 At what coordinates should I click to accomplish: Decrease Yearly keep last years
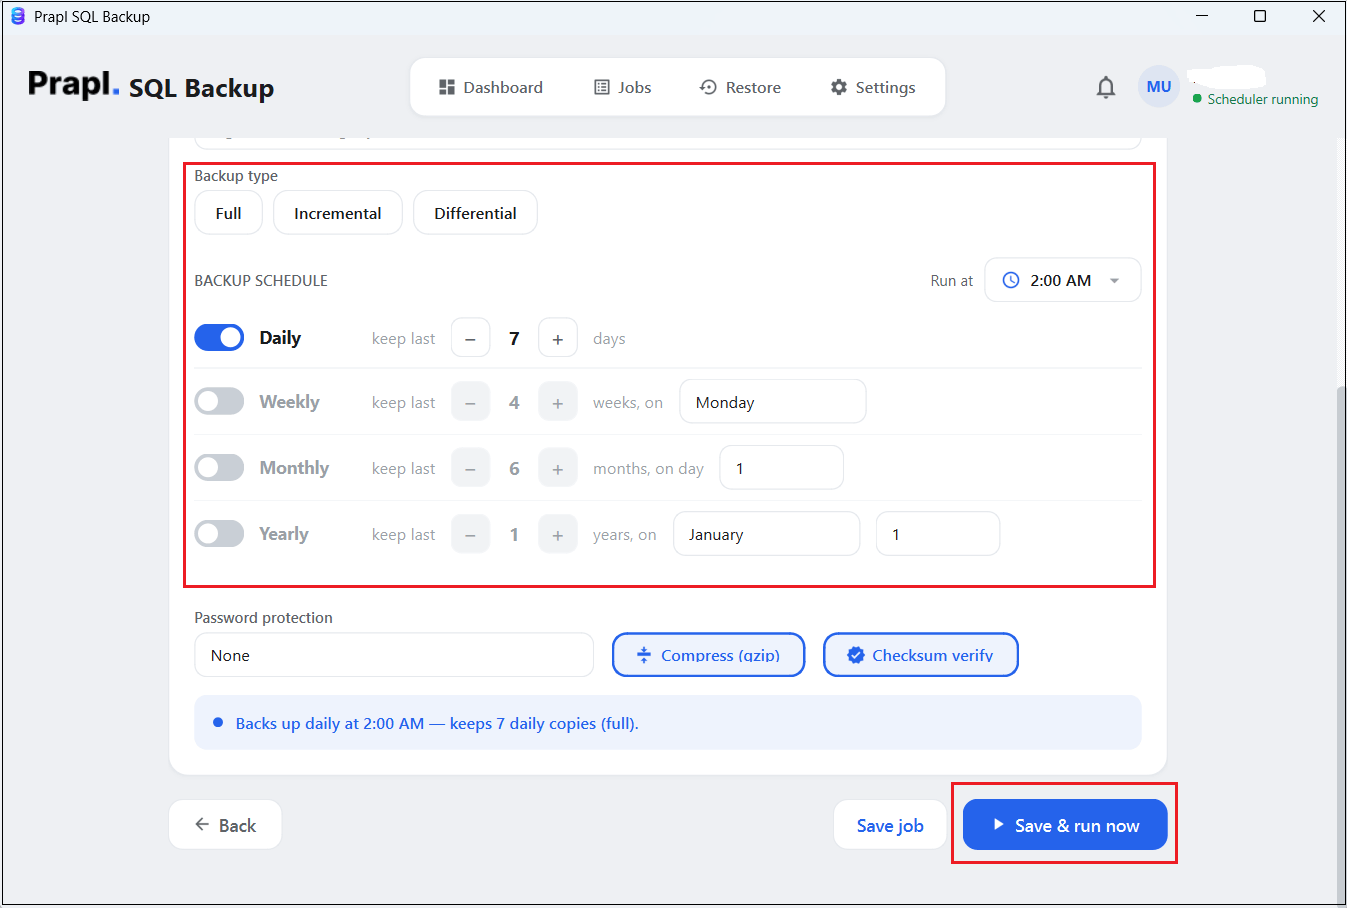[x=470, y=534]
